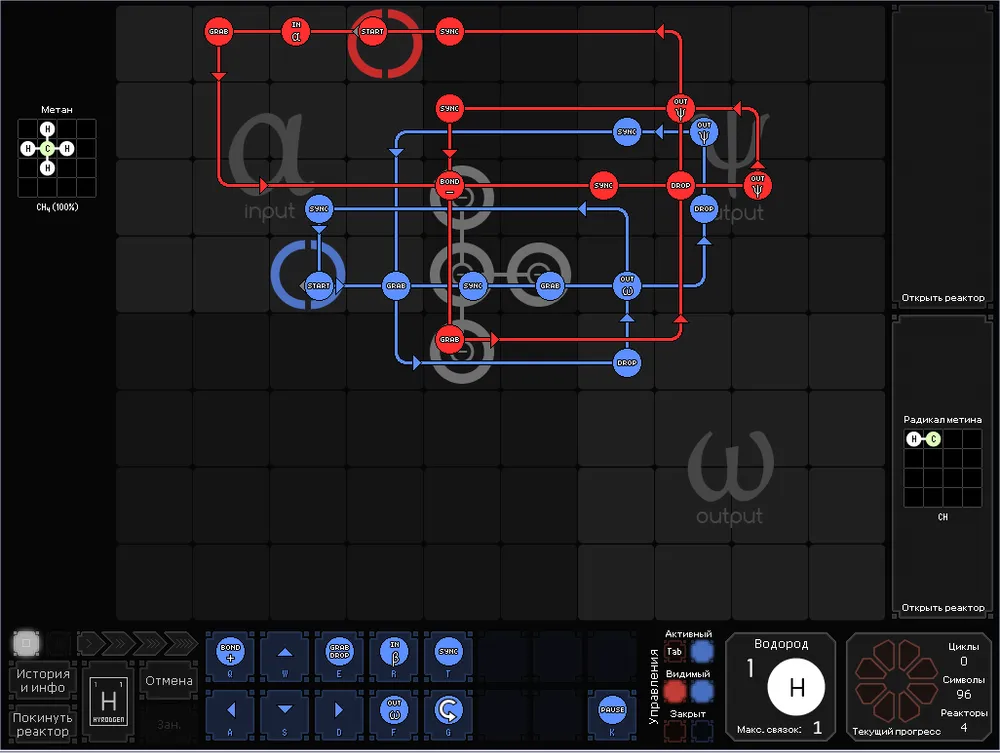Select the blue GRAB node right of START

[396, 286]
